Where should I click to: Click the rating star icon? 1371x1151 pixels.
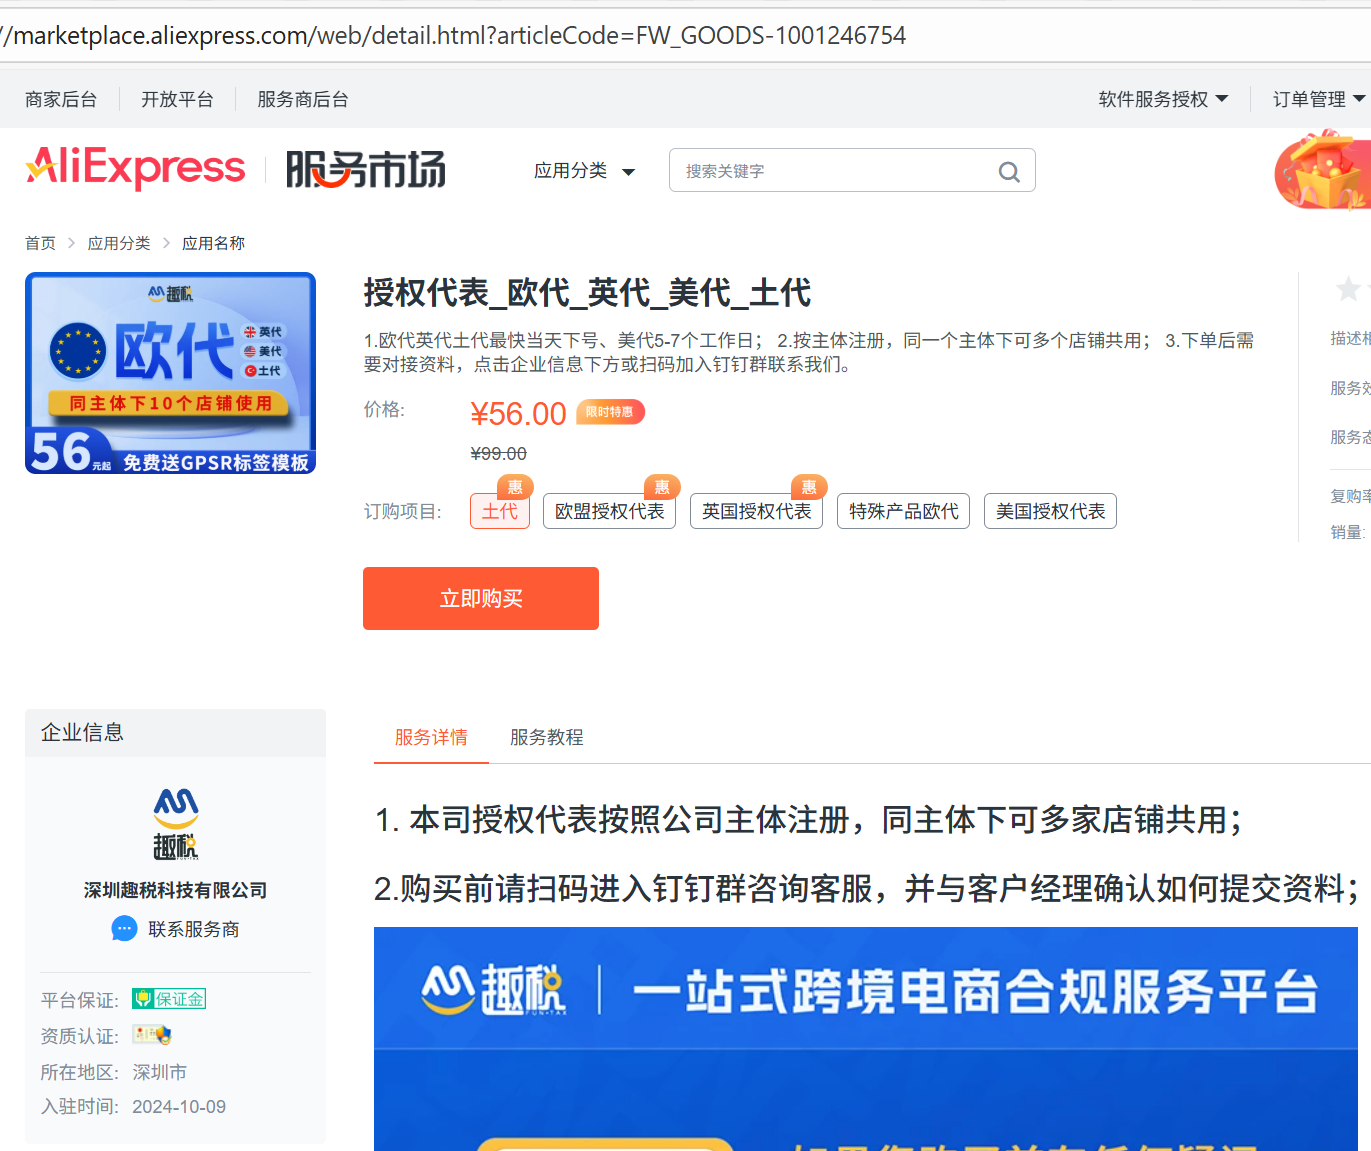[1347, 289]
